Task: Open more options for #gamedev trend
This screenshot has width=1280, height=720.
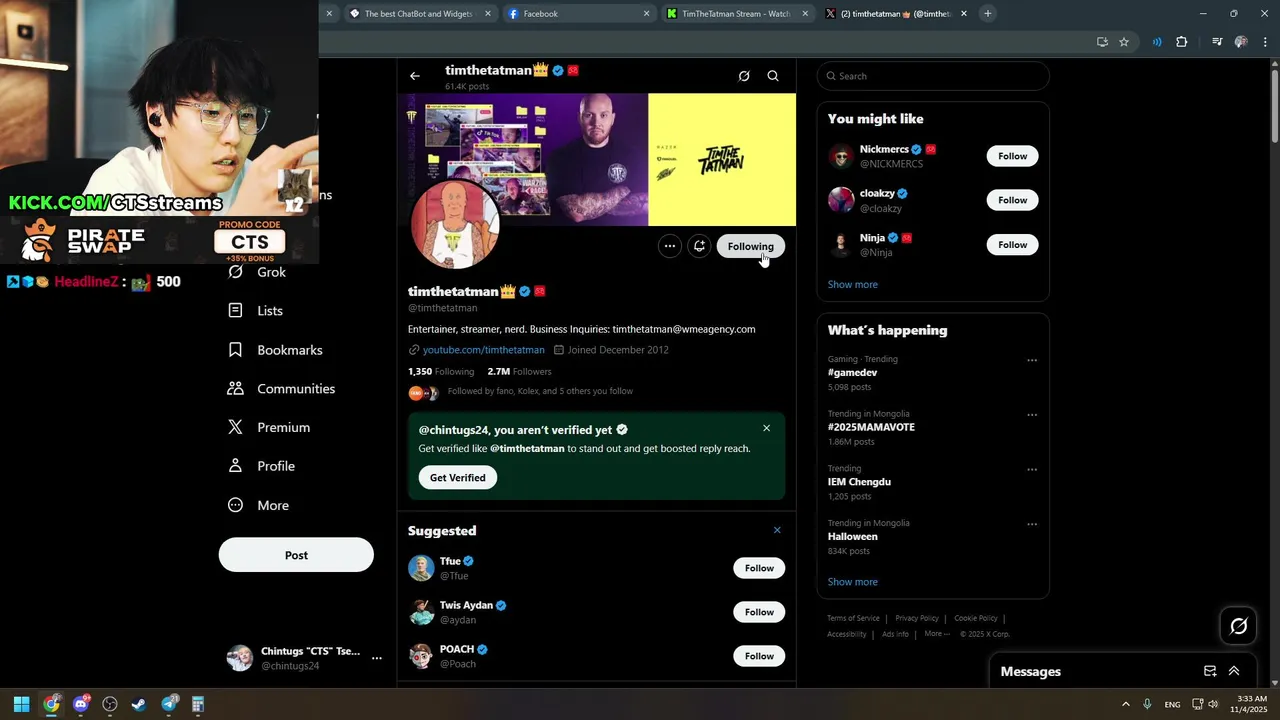Action: click(1032, 360)
